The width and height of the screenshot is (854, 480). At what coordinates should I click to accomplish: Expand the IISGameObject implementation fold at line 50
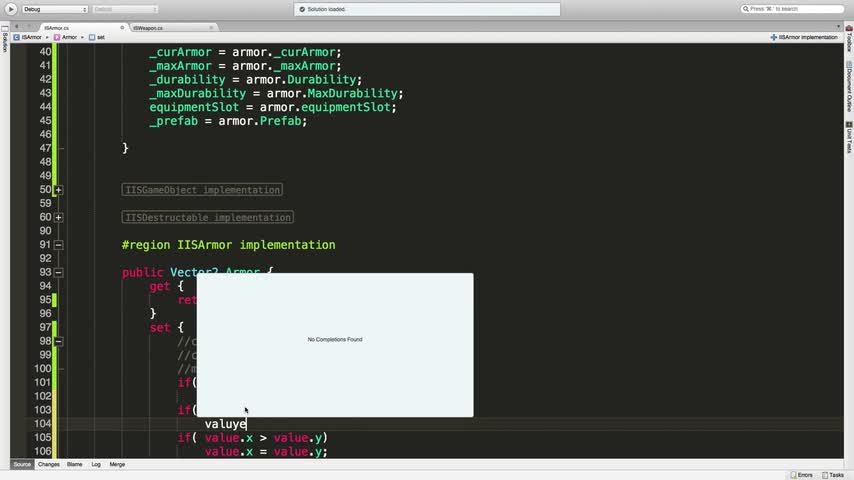coord(58,190)
